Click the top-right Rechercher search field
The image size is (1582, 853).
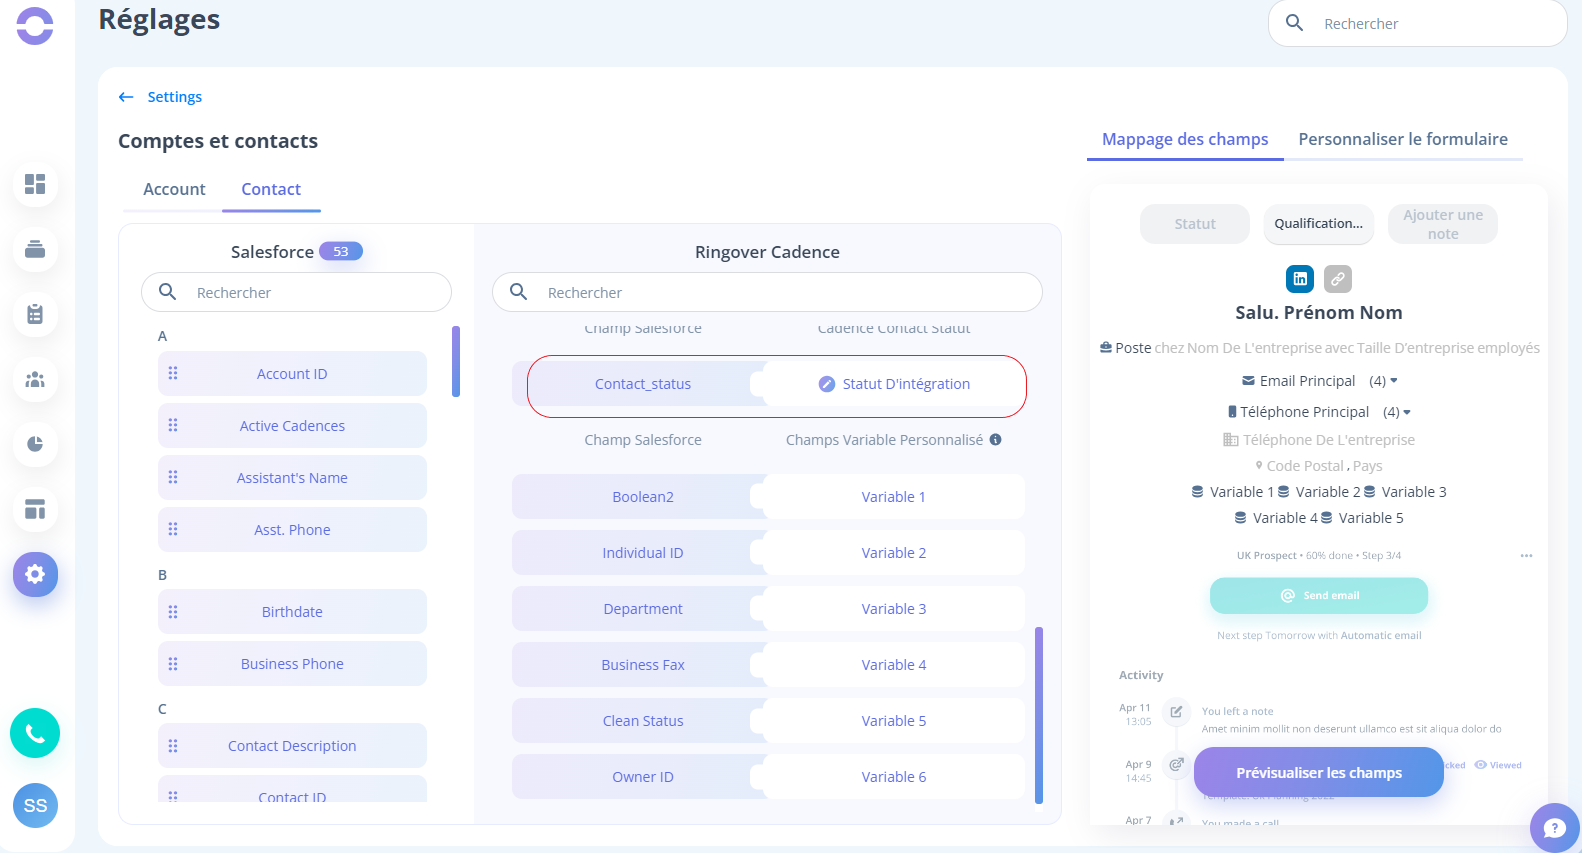coord(1417,23)
